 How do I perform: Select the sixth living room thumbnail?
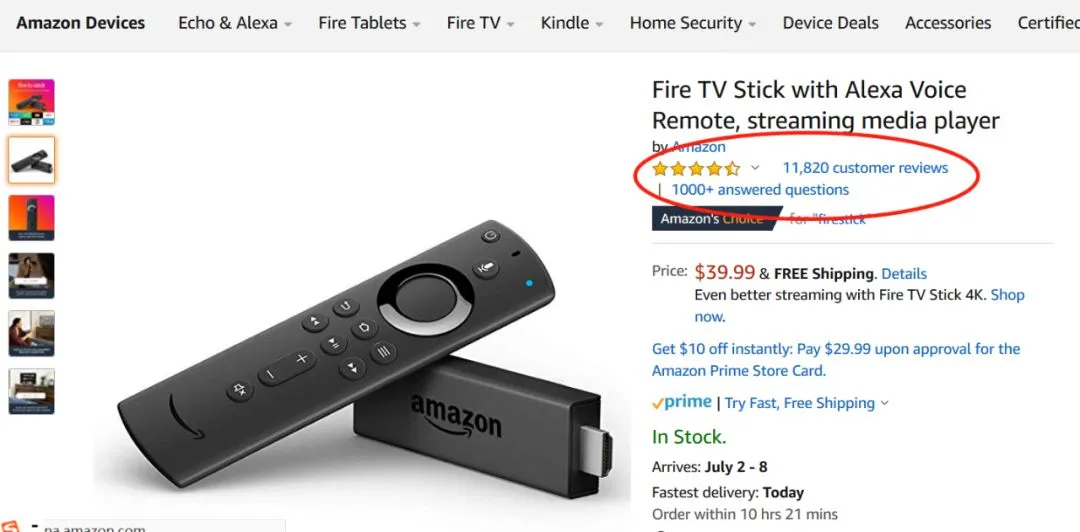click(32, 391)
